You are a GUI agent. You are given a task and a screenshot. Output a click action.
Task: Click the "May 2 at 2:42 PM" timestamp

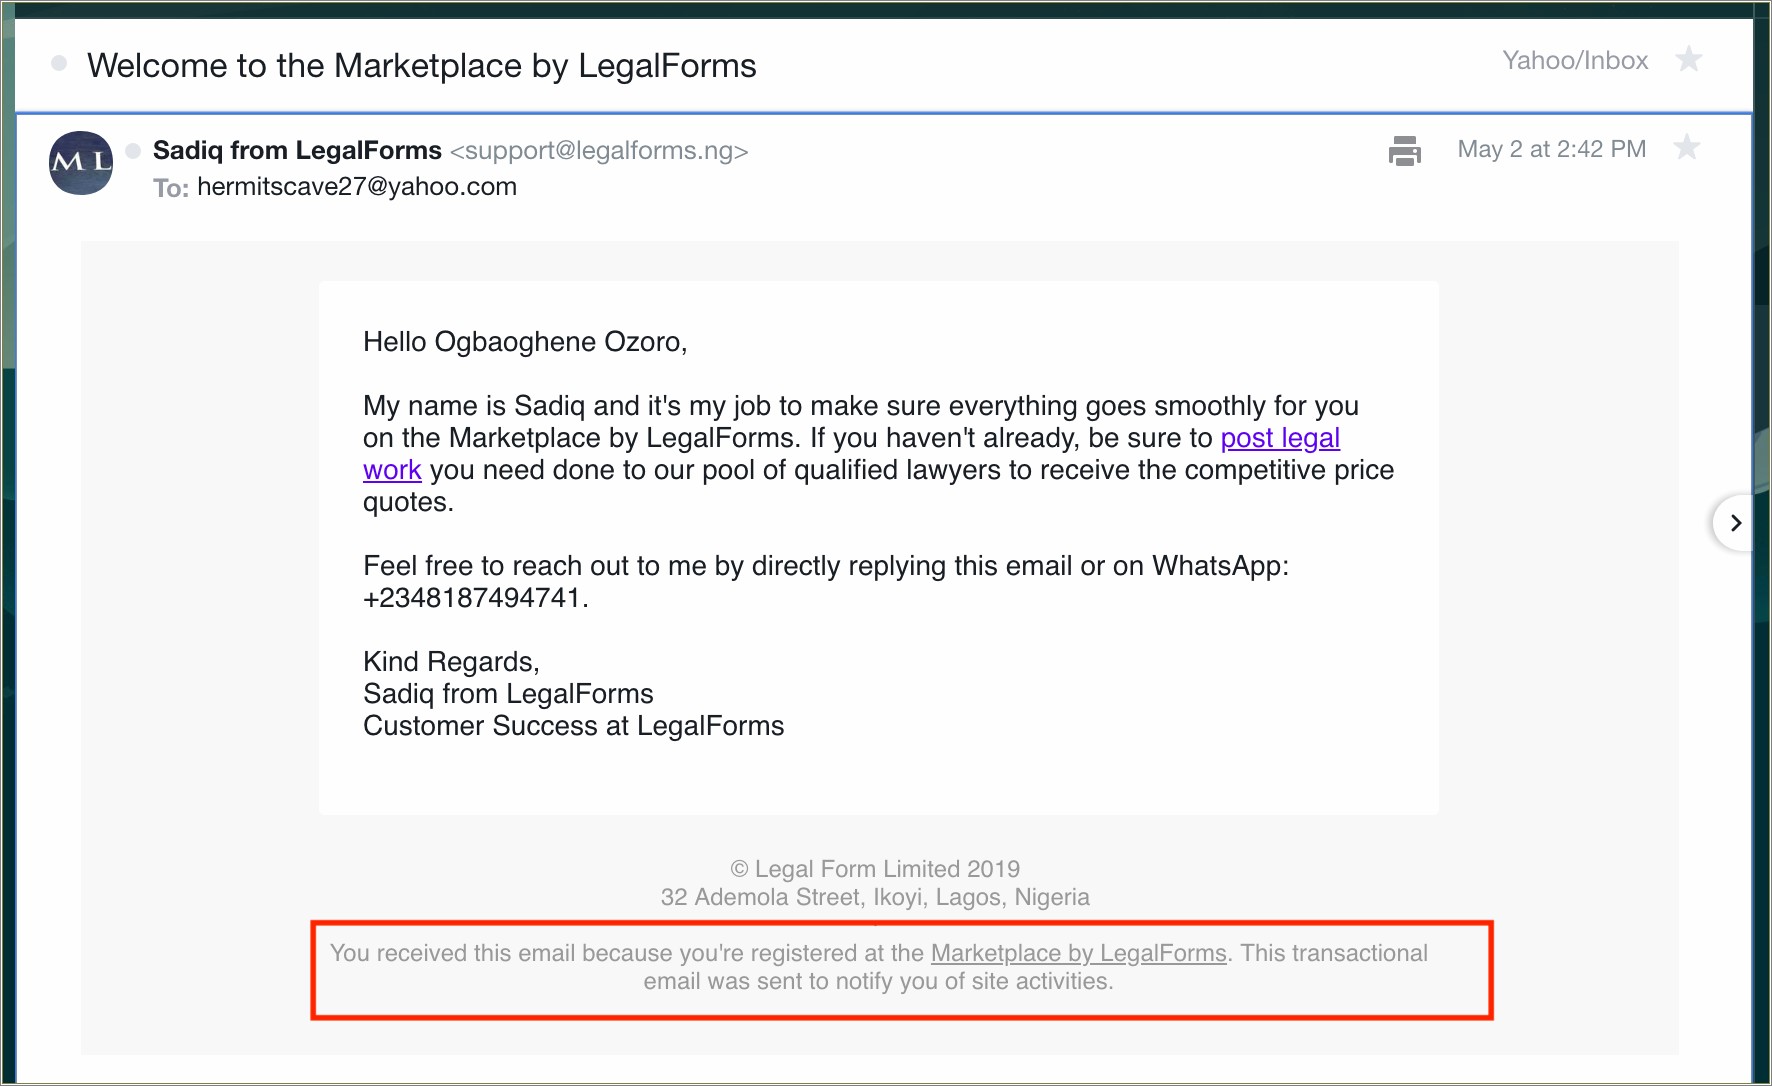coord(1551,149)
